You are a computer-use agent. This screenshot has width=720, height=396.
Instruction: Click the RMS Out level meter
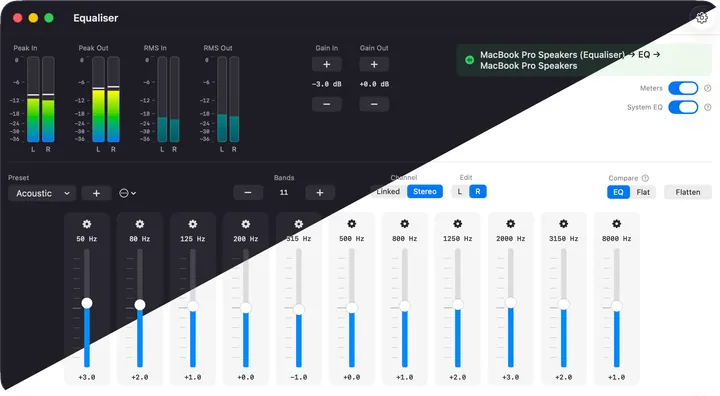click(x=228, y=99)
